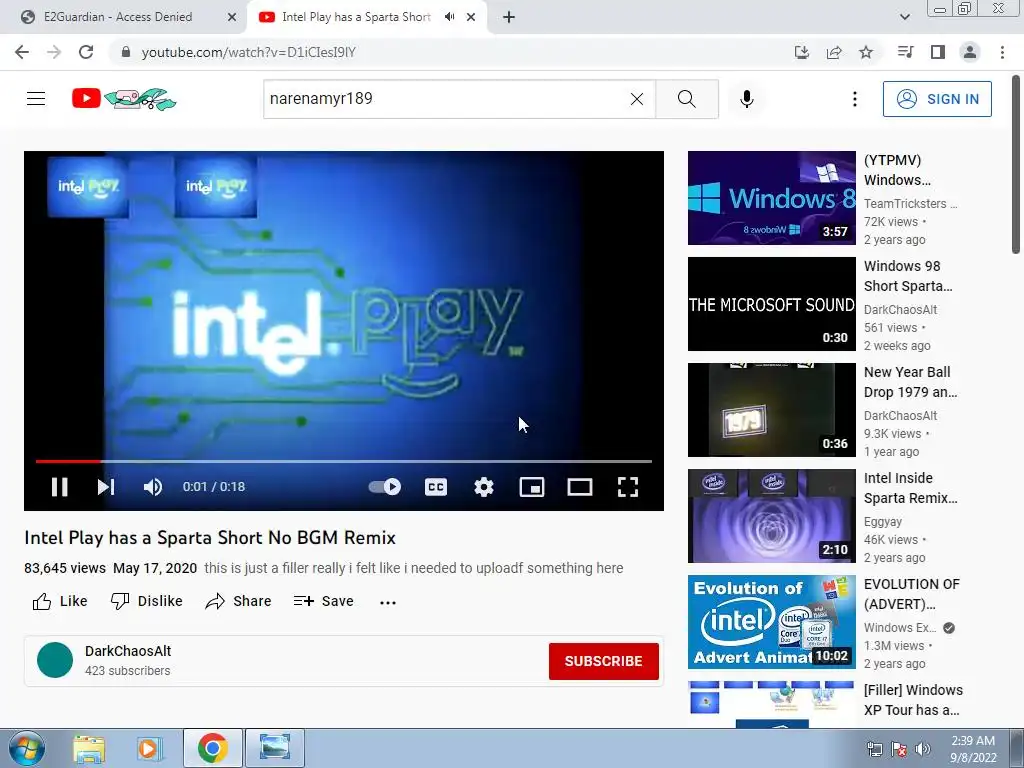Viewport: 1024px width, 768px height.
Task: Click the address bar URL
Action: (x=248, y=52)
